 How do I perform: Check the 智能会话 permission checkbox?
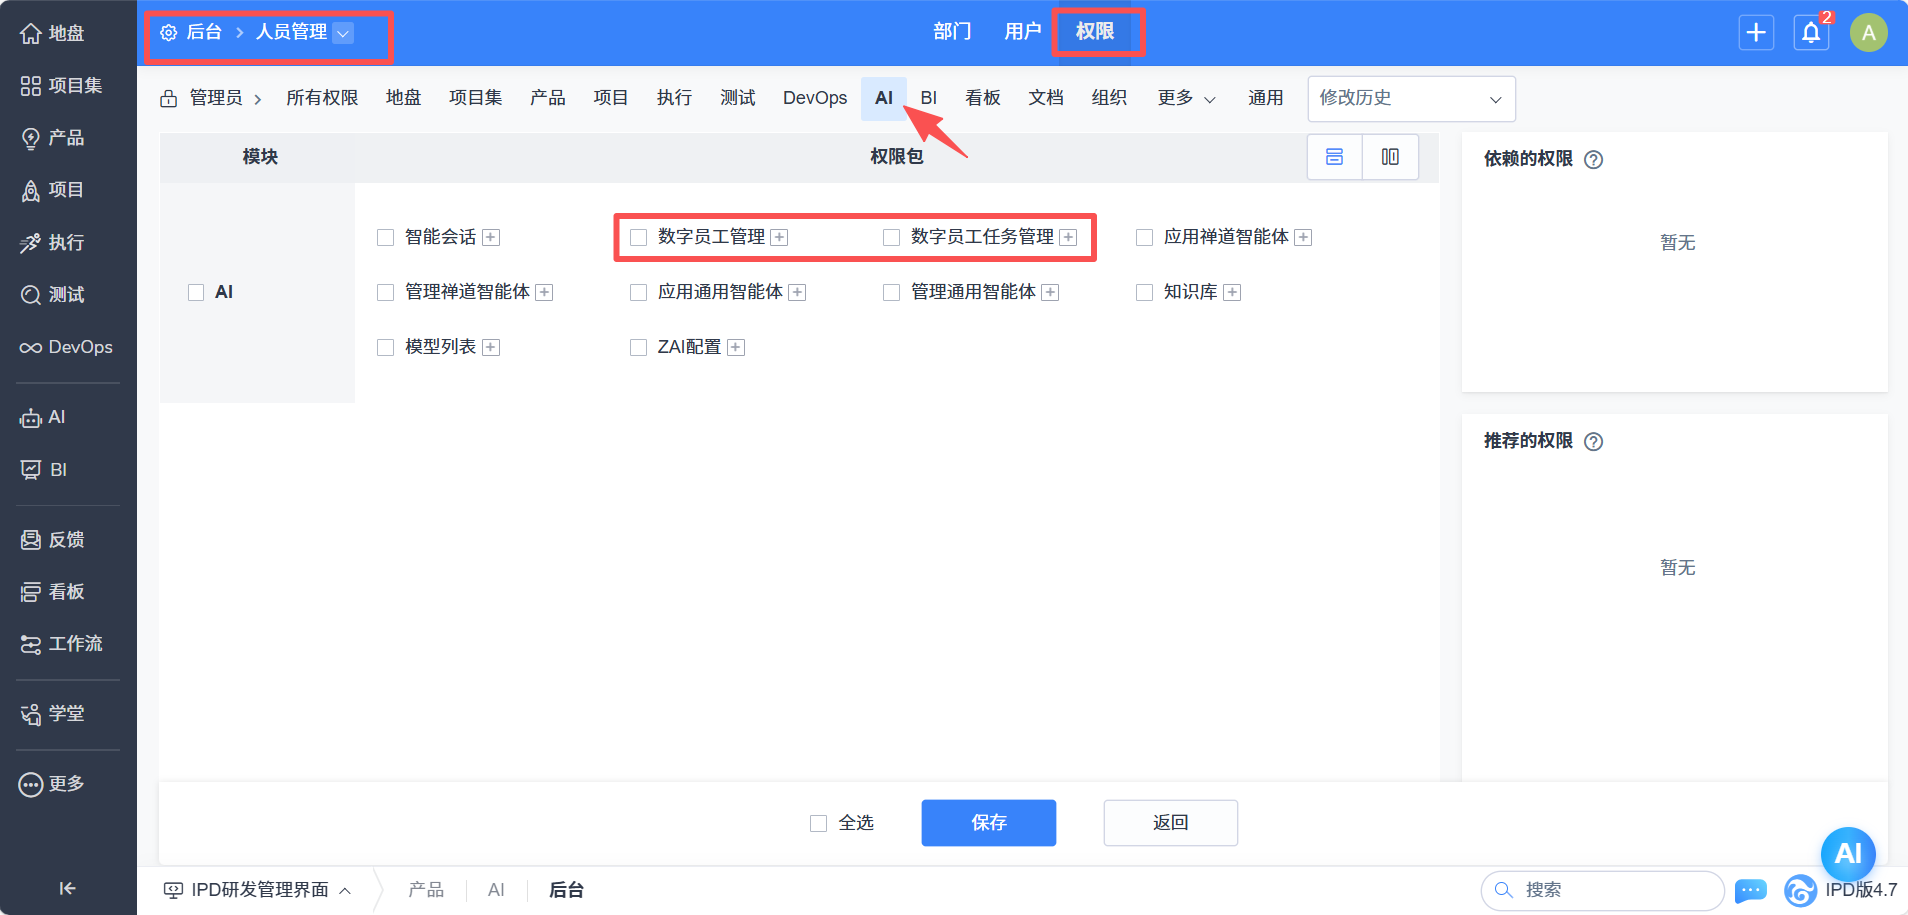click(385, 237)
